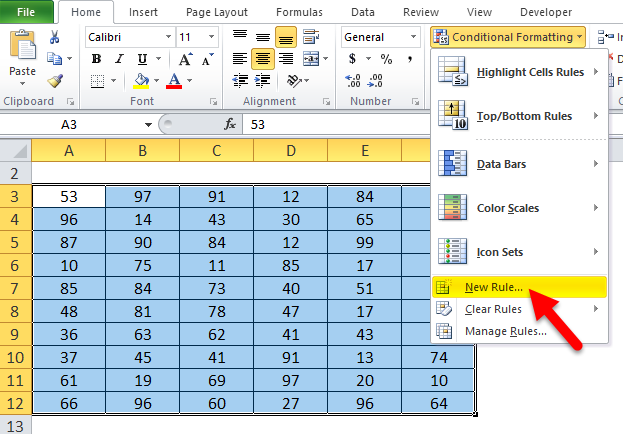Screen dimensions: 623x434
Task: Choose Manage Rules... menu item
Action: point(519,331)
